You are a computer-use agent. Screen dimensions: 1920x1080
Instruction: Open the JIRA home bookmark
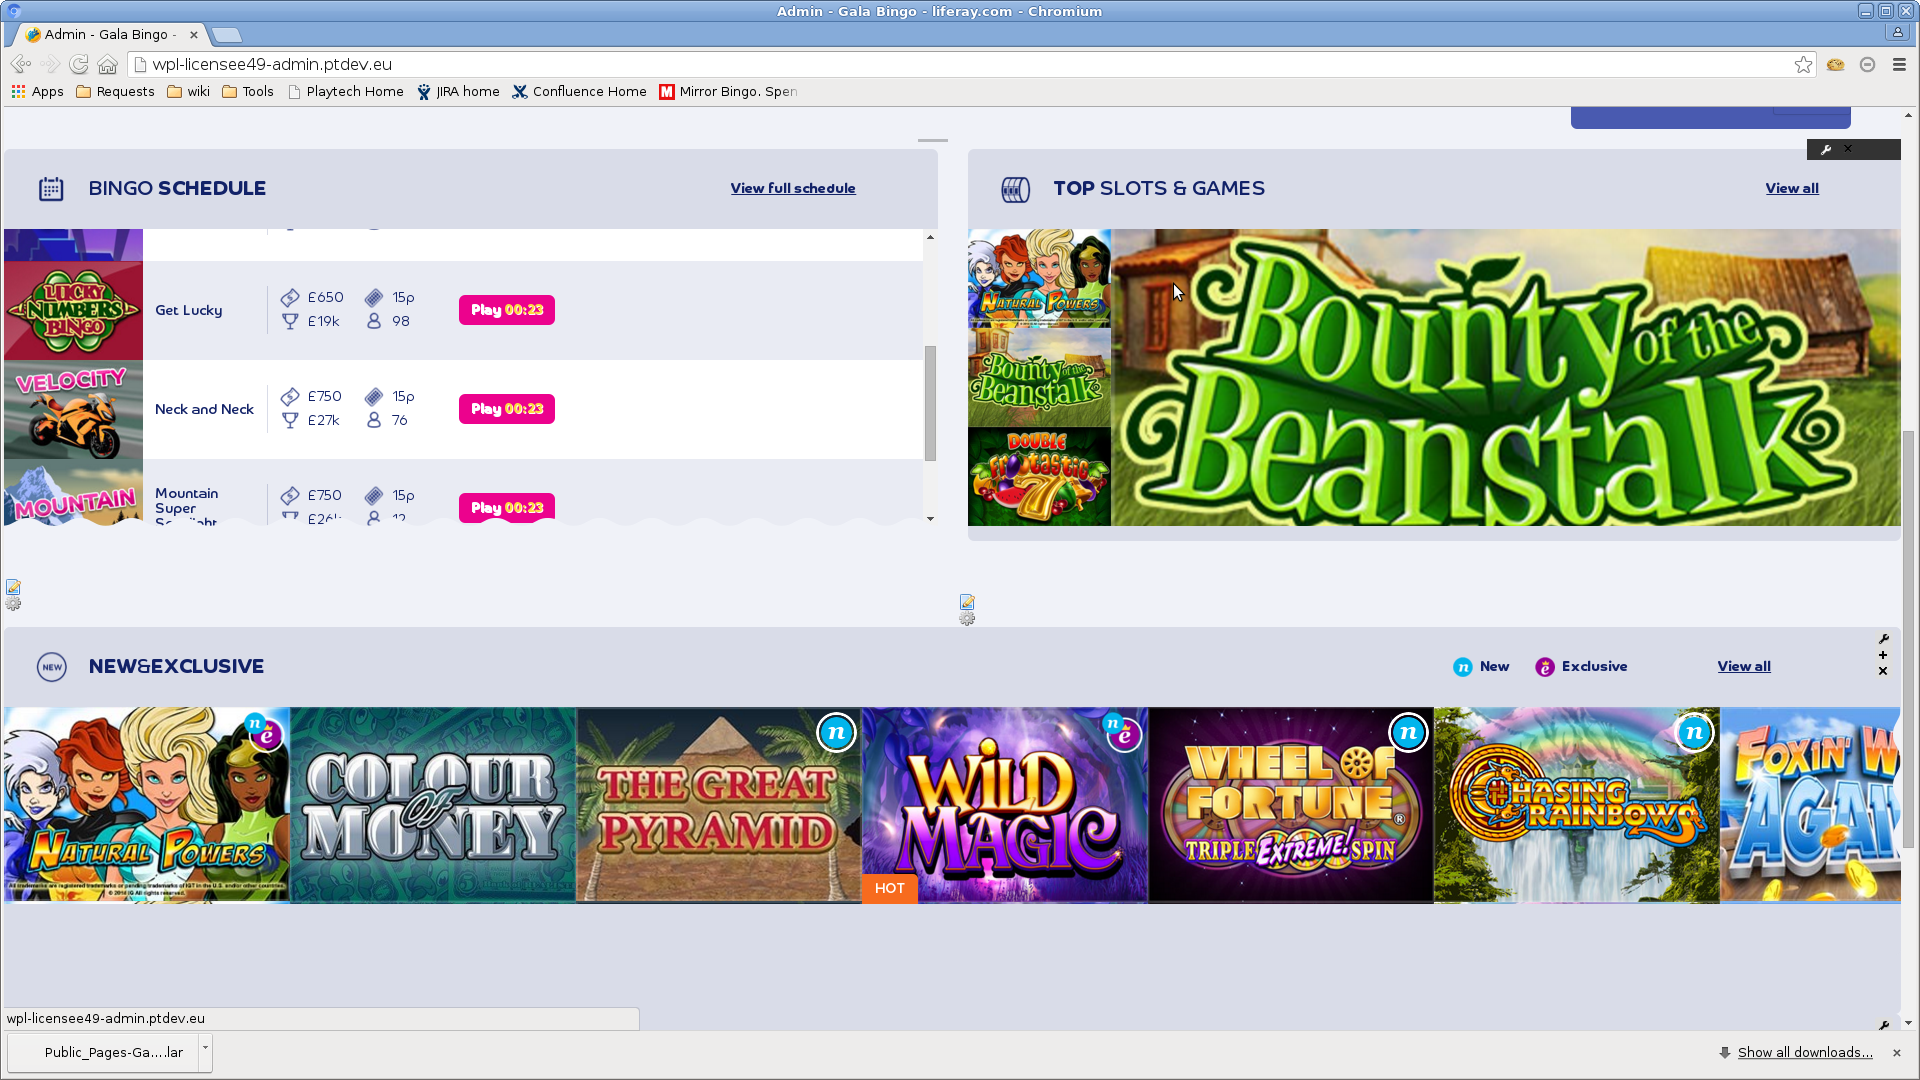pyautogui.click(x=458, y=91)
